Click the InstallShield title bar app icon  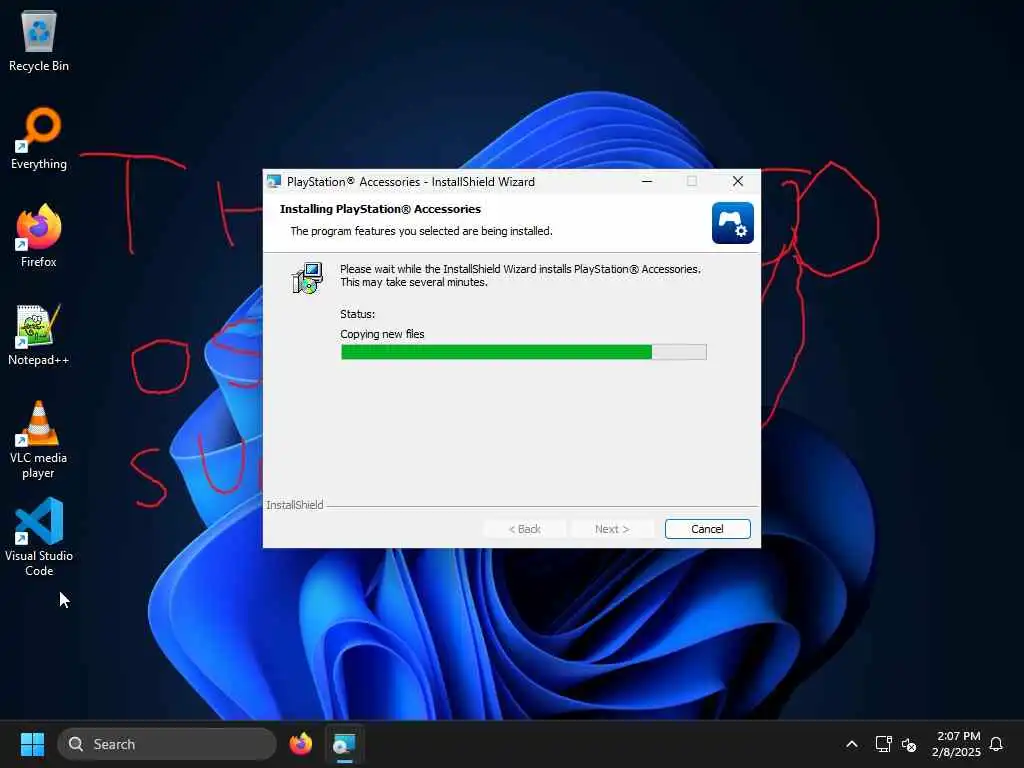pyautogui.click(x=274, y=182)
